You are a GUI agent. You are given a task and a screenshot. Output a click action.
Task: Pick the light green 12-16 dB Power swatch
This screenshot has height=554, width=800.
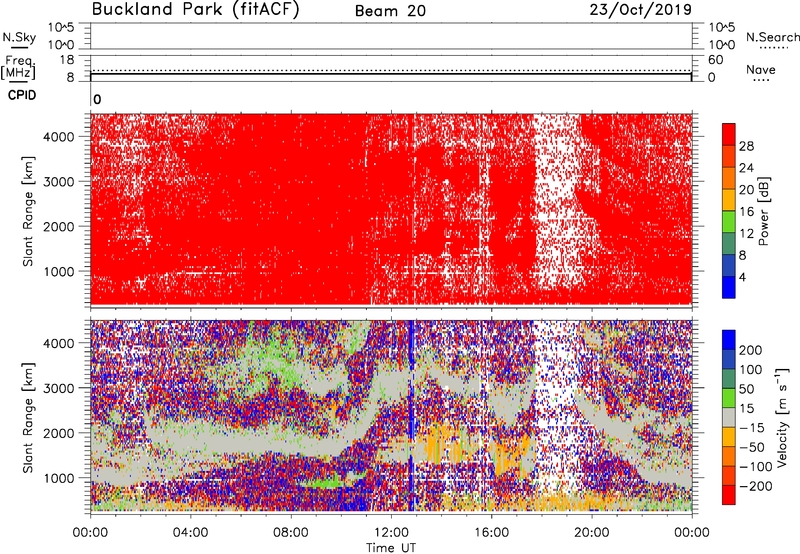point(729,222)
